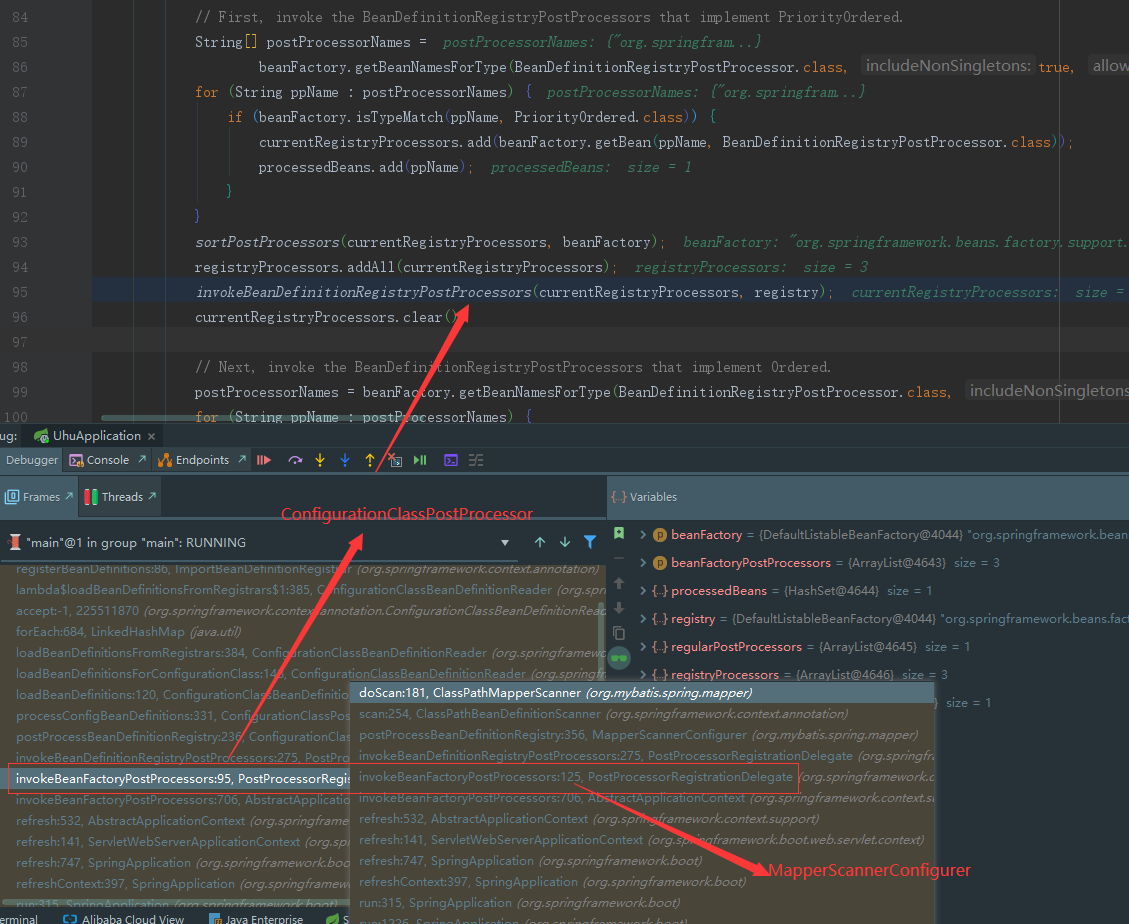The image size is (1129, 924).
Task: Select frame postProcessBeanDefinitionRegistry:356, MapperScannerConfigurer
Action: pyautogui.click(x=642, y=735)
